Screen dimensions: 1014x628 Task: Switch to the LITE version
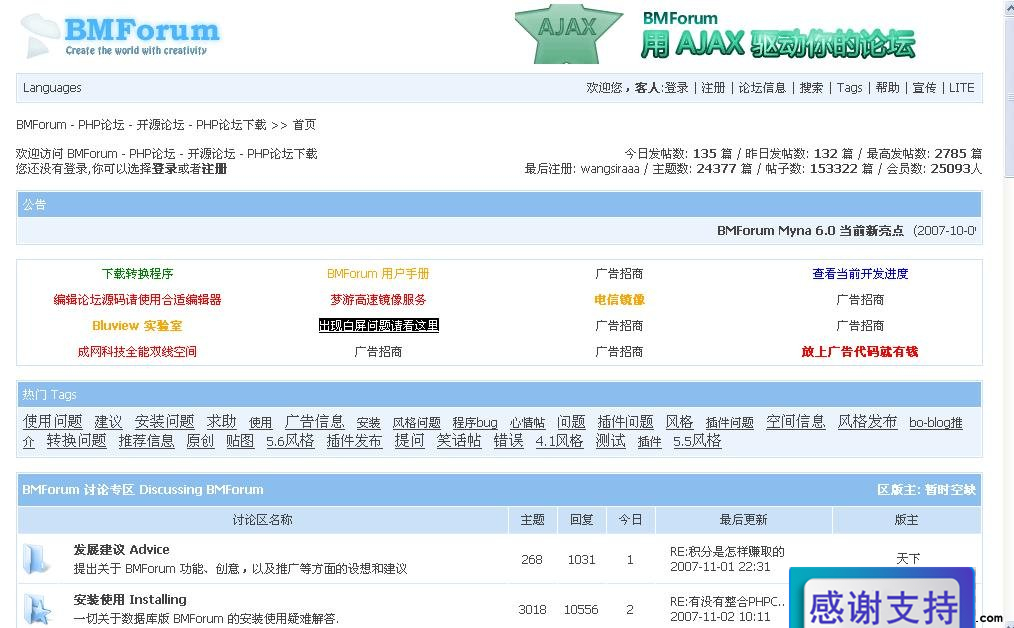click(x=962, y=88)
